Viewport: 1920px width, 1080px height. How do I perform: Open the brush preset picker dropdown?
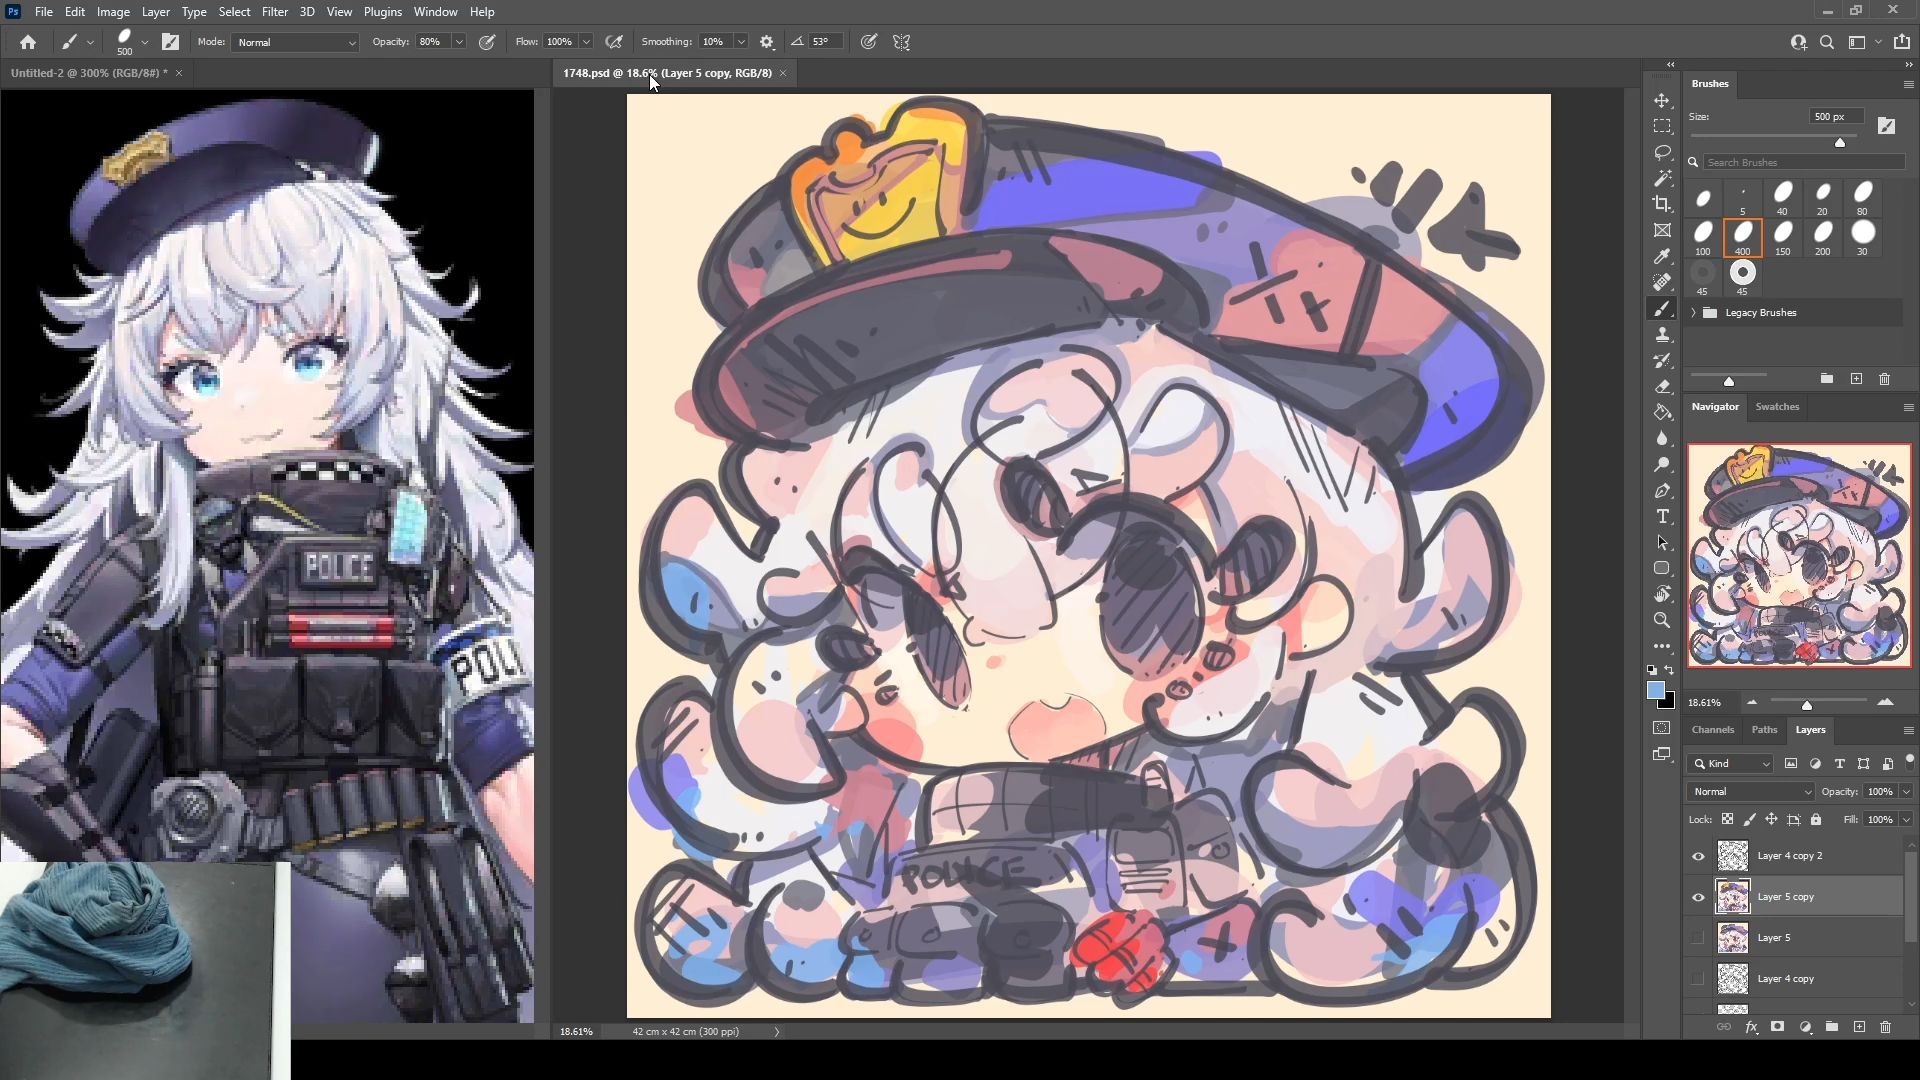point(145,42)
